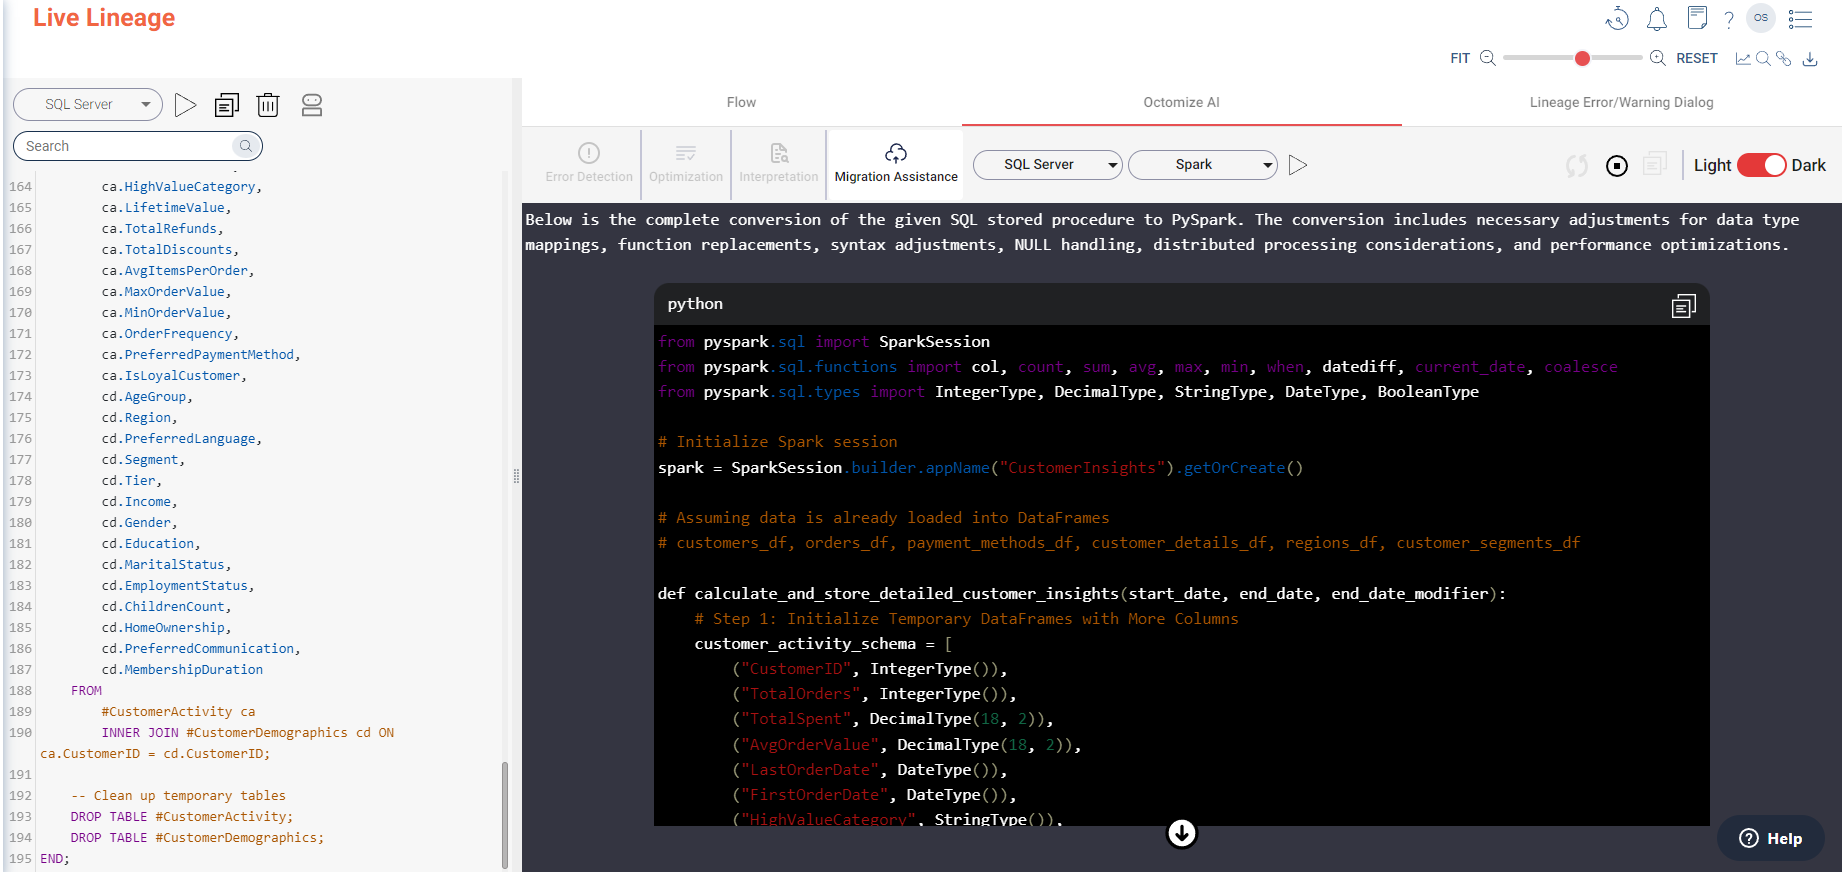The width and height of the screenshot is (1845, 872).
Task: Click the 'Clean up temporary tables' comment
Action: (178, 795)
